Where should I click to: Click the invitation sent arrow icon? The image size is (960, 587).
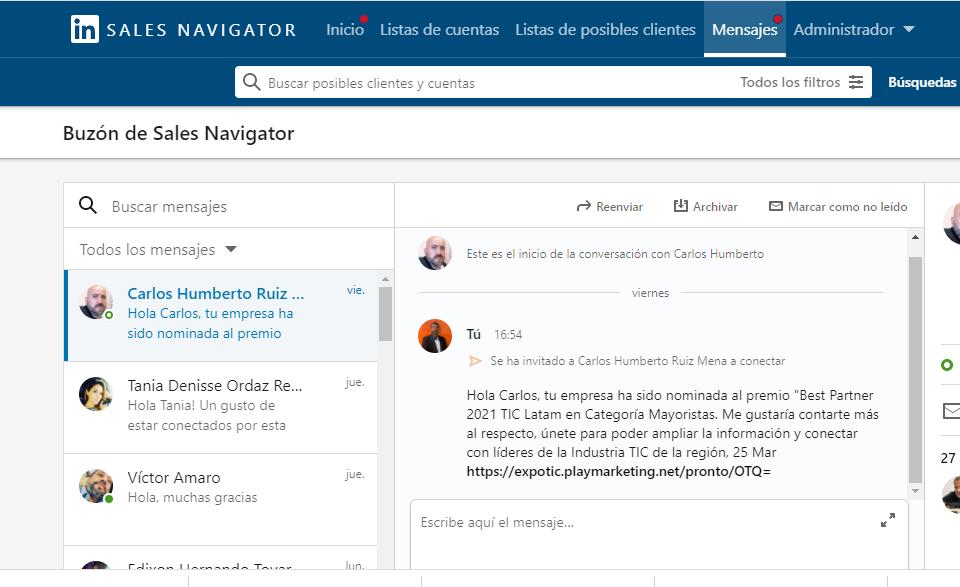(x=475, y=361)
